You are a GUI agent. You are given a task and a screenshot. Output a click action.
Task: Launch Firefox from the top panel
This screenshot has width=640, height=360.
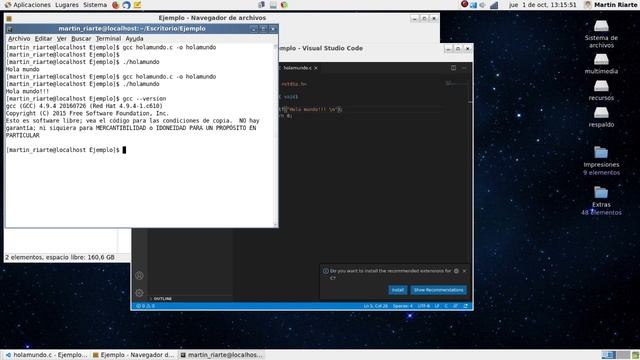click(x=116, y=5)
